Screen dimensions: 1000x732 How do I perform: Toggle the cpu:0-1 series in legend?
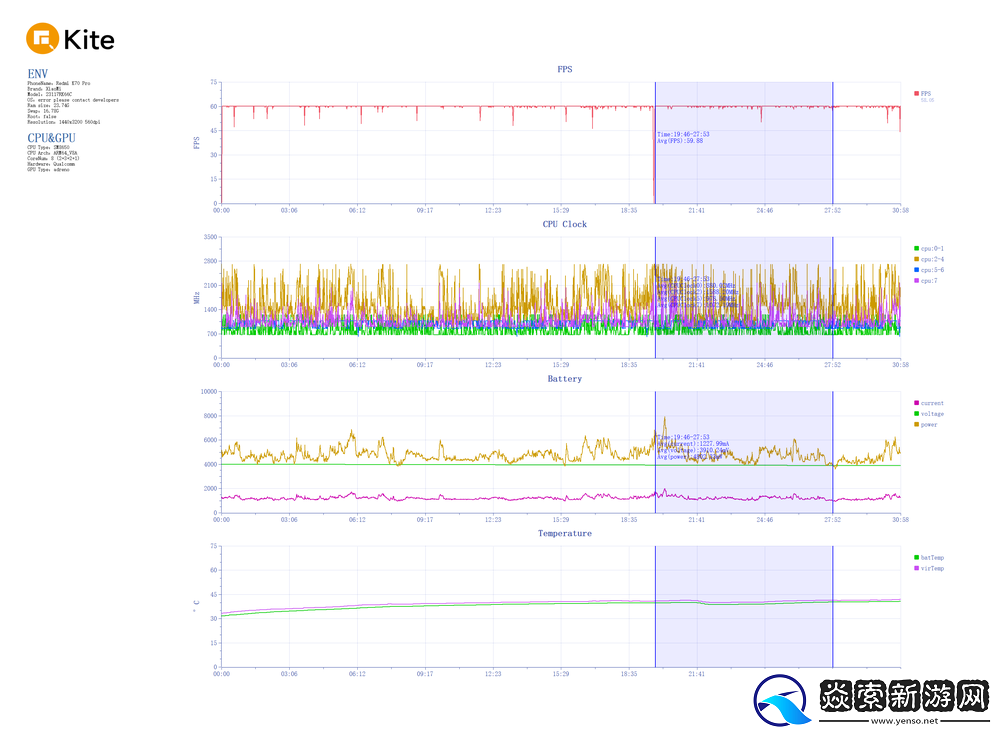[916, 248]
